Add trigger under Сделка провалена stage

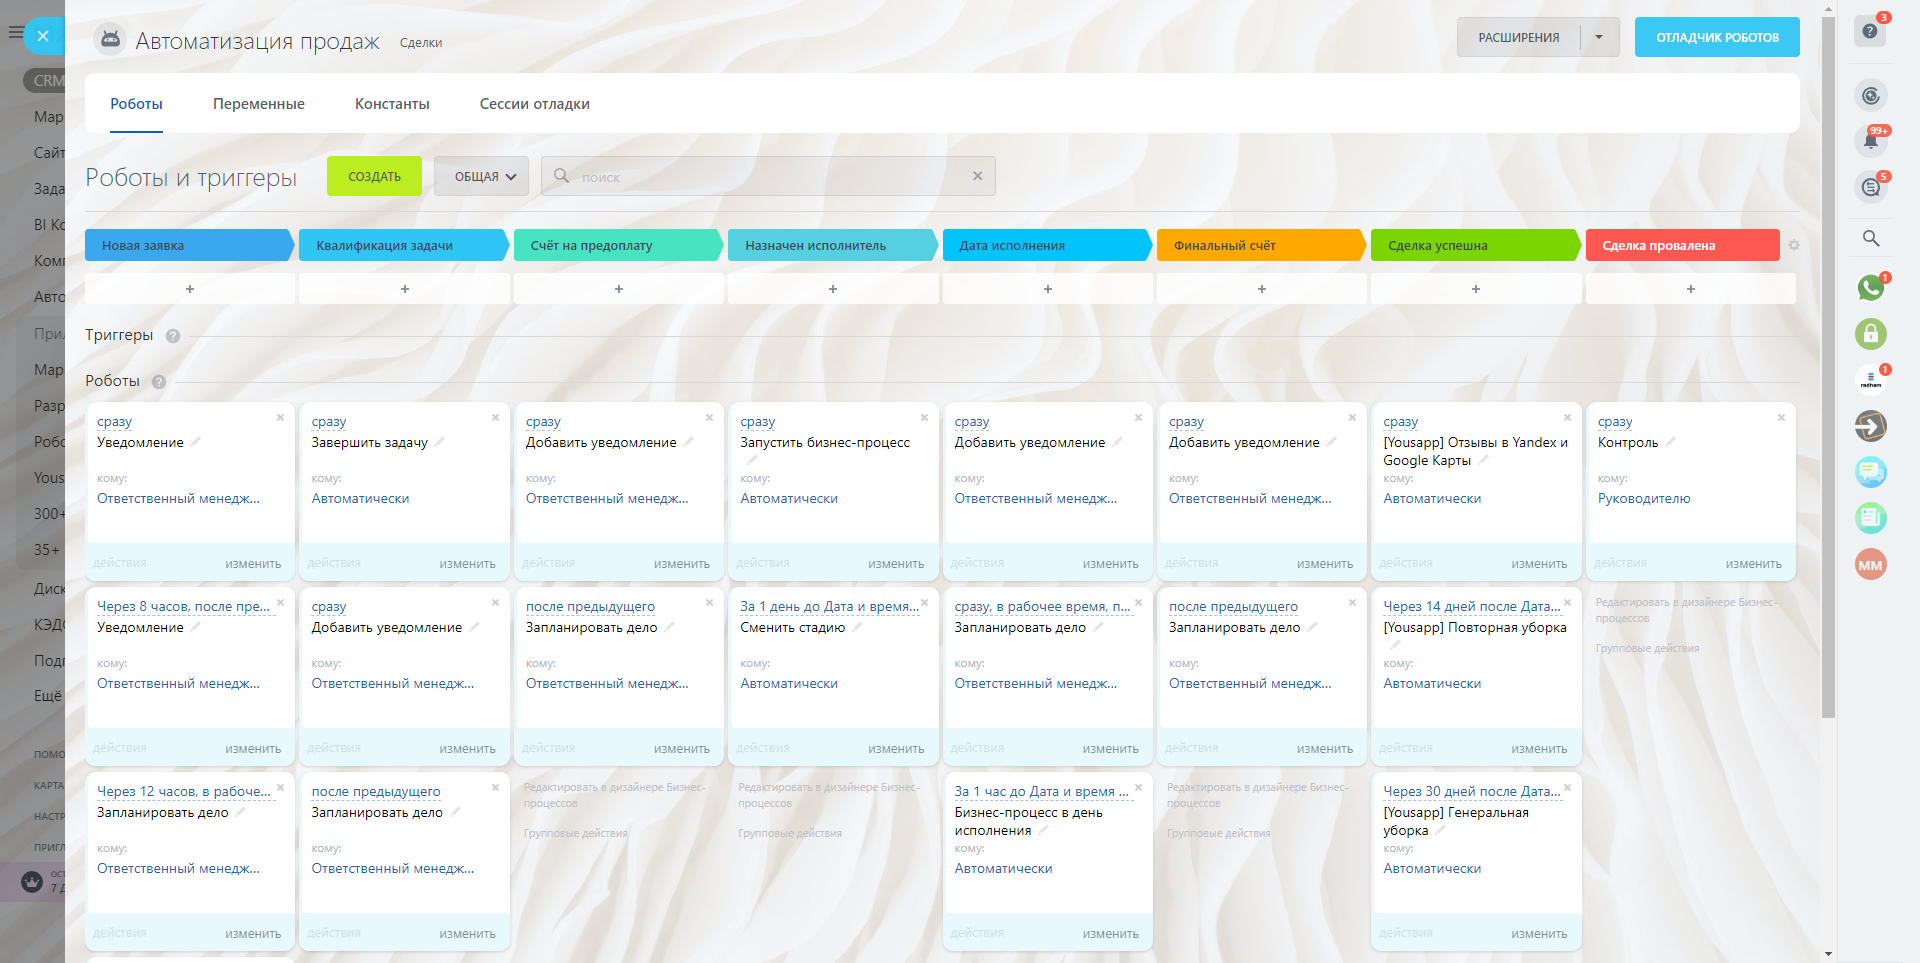point(1690,289)
